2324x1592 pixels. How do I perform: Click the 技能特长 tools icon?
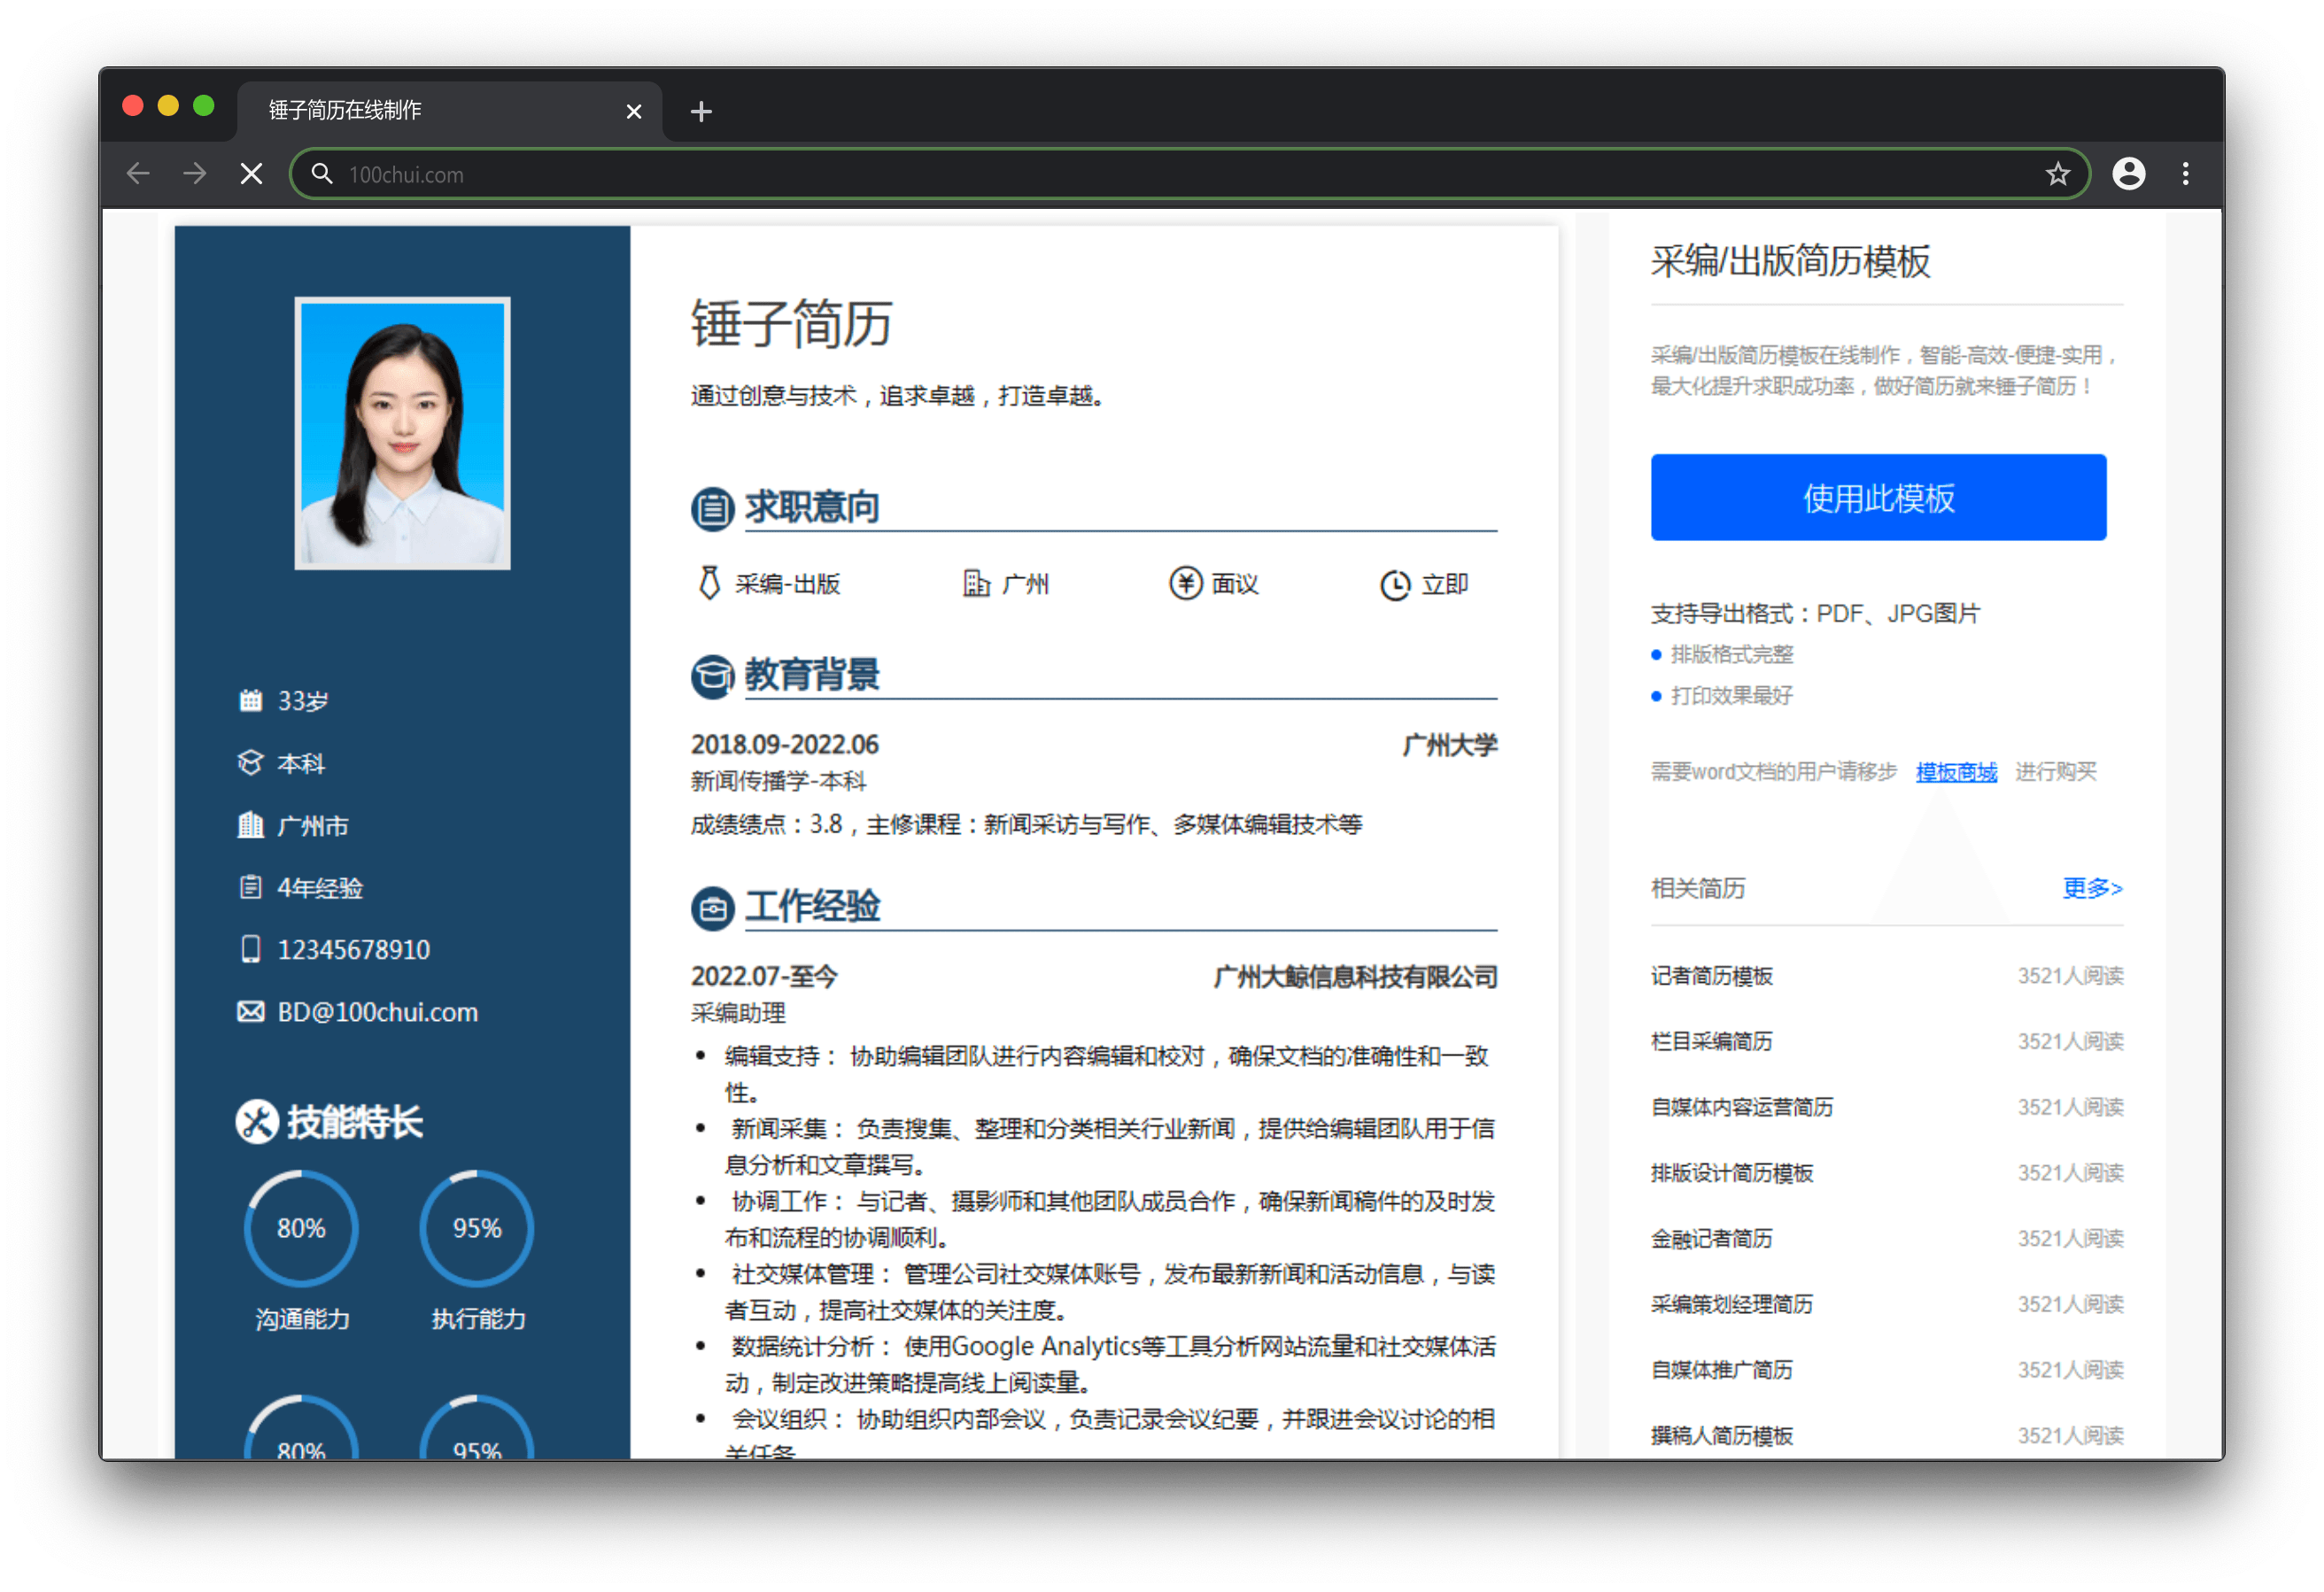click(x=257, y=1122)
